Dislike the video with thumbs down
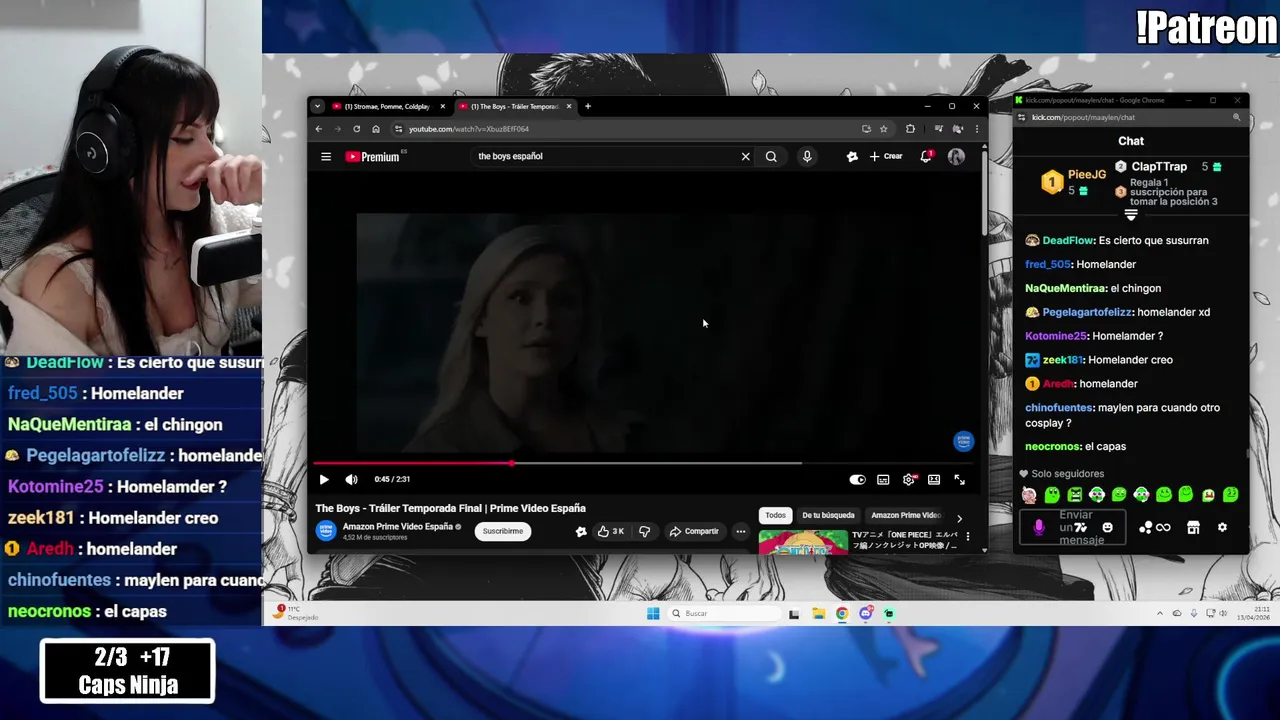1280x720 pixels. [645, 531]
